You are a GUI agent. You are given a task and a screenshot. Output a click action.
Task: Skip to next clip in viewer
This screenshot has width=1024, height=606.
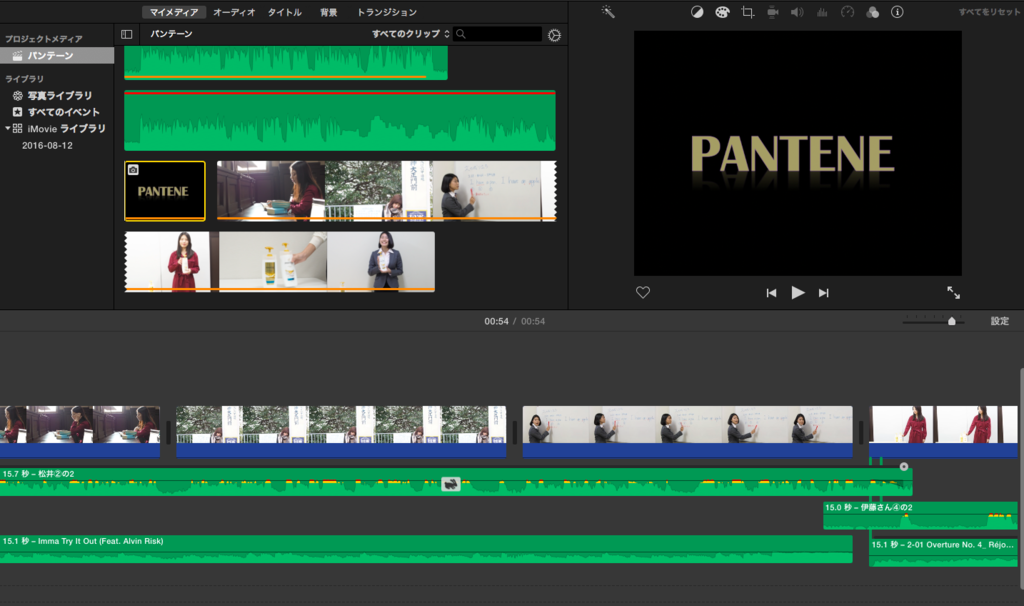(x=824, y=293)
